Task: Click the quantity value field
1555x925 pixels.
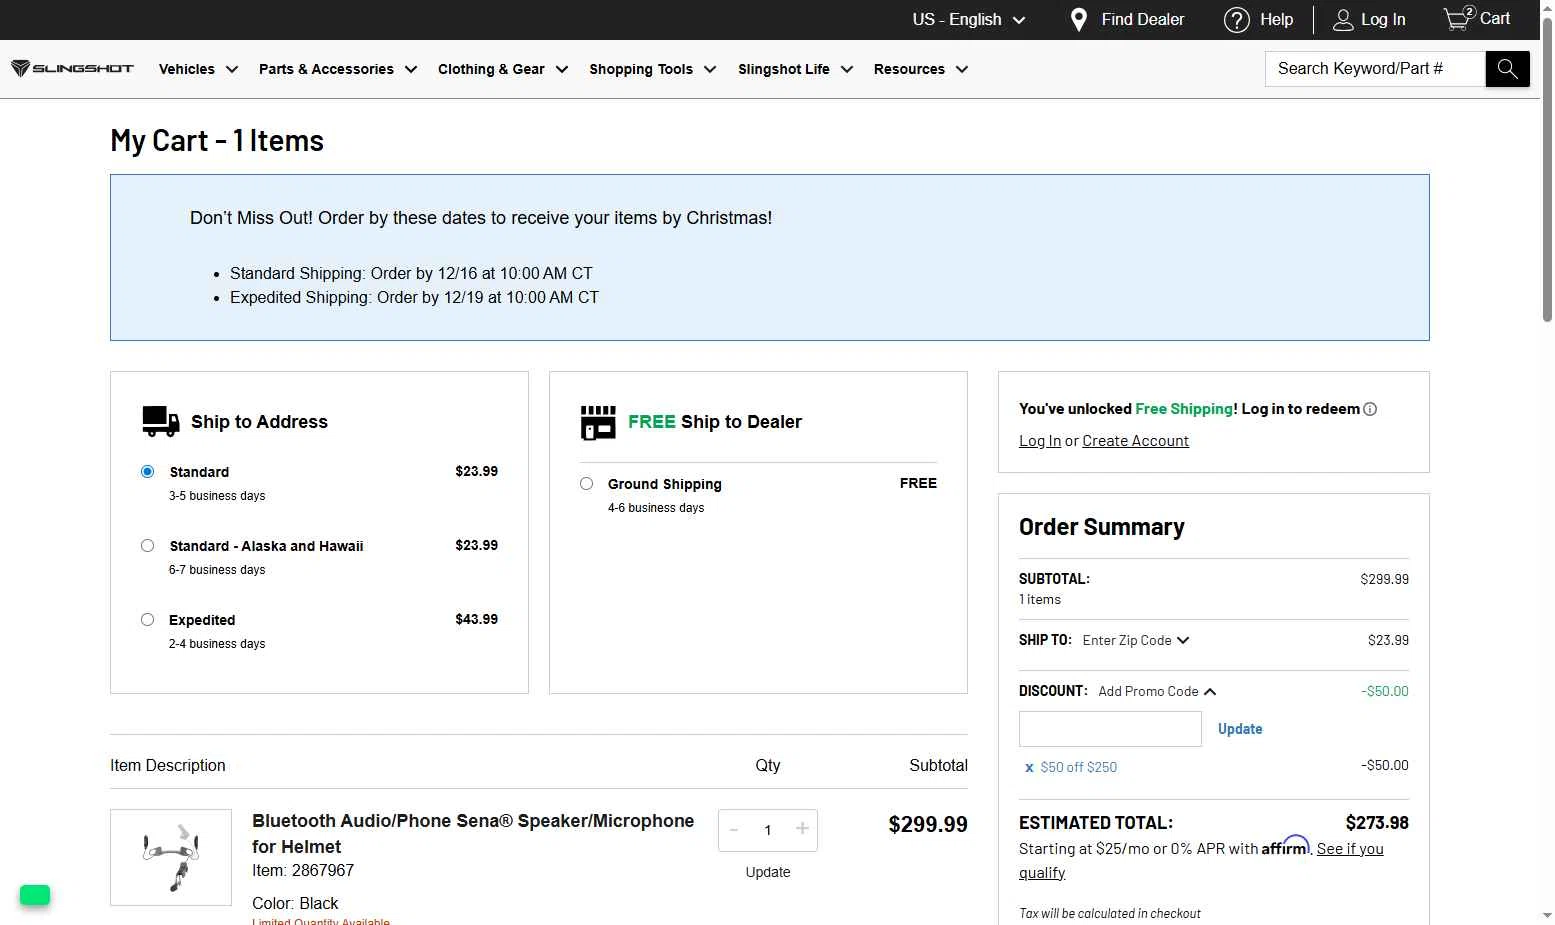Action: pos(768,830)
